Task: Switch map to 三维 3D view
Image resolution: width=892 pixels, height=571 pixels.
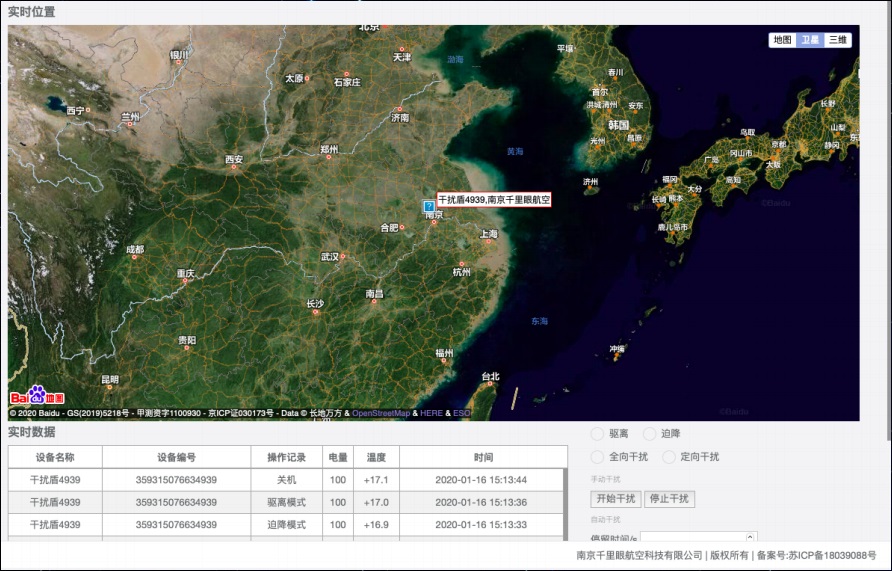Action: coord(838,40)
